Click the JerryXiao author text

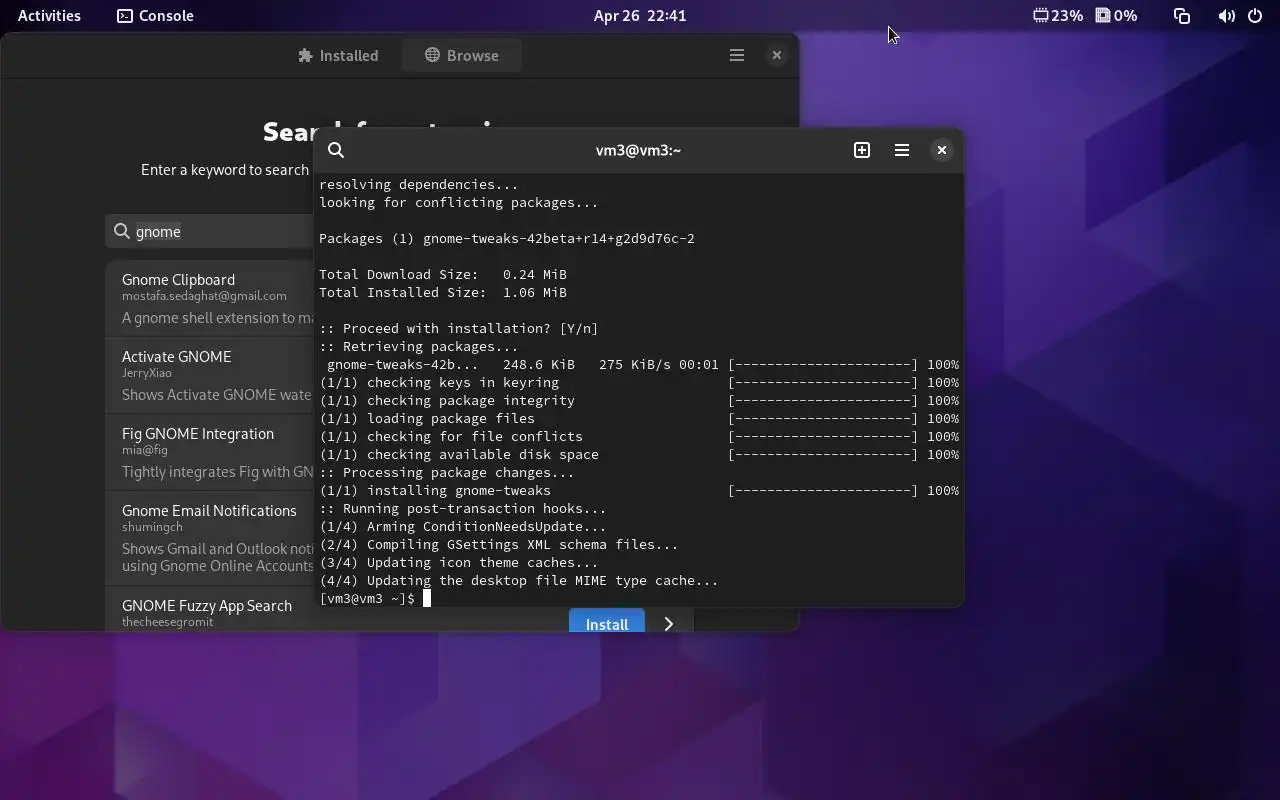147,373
